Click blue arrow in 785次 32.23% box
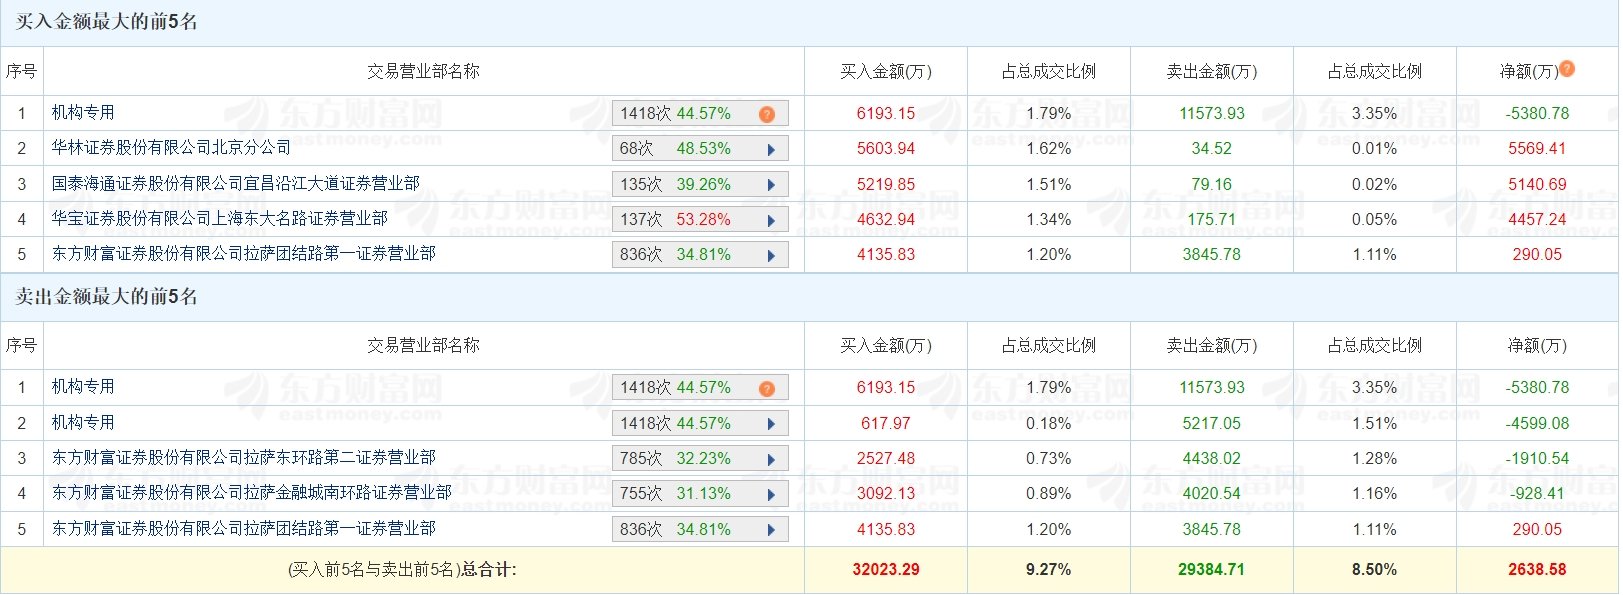 [771, 459]
